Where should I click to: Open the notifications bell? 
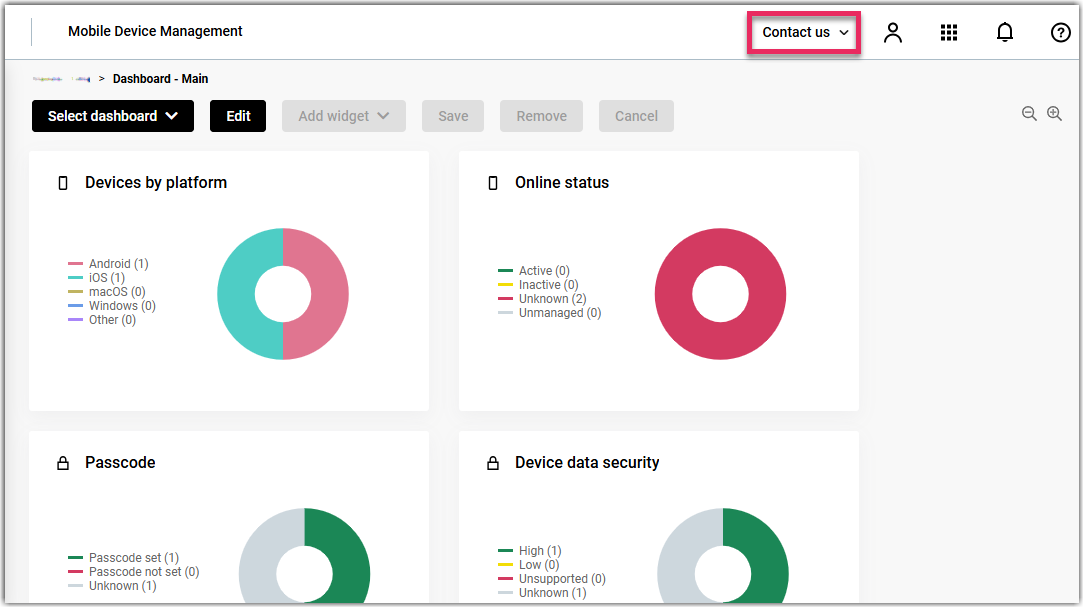(1004, 33)
